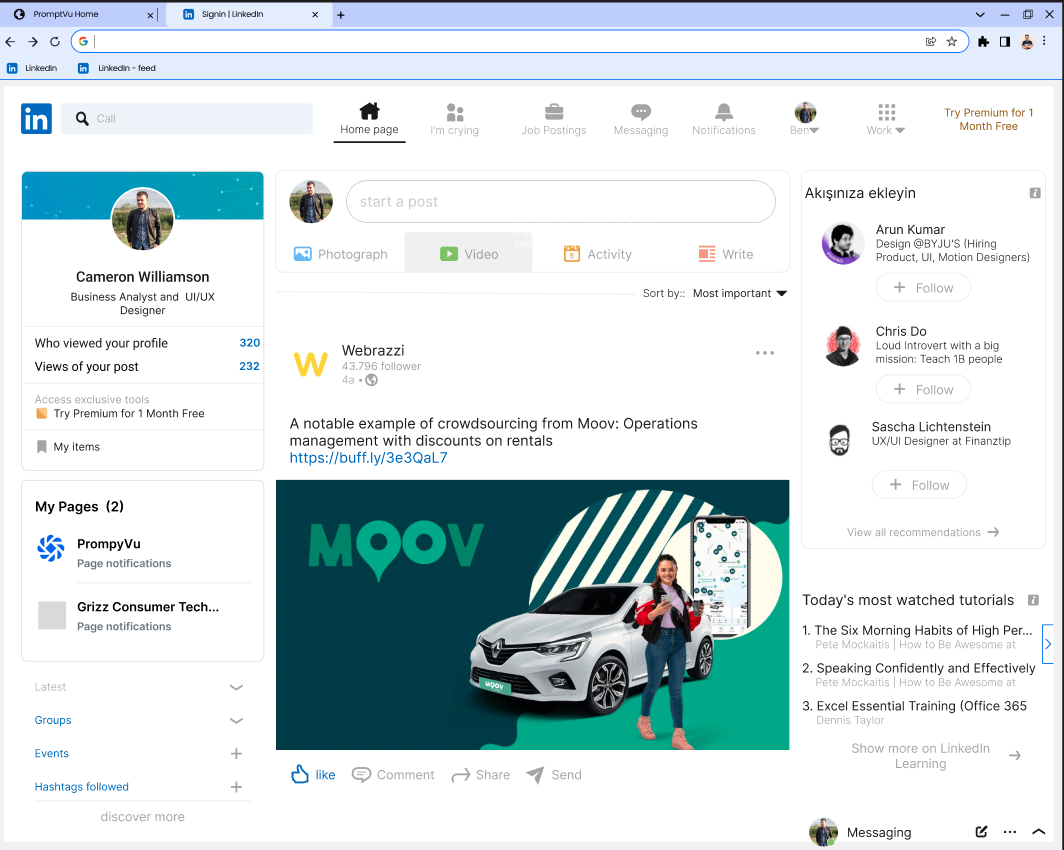Click Show more on LinkedIn Learning
The width and height of the screenshot is (1064, 850).
(x=936, y=756)
